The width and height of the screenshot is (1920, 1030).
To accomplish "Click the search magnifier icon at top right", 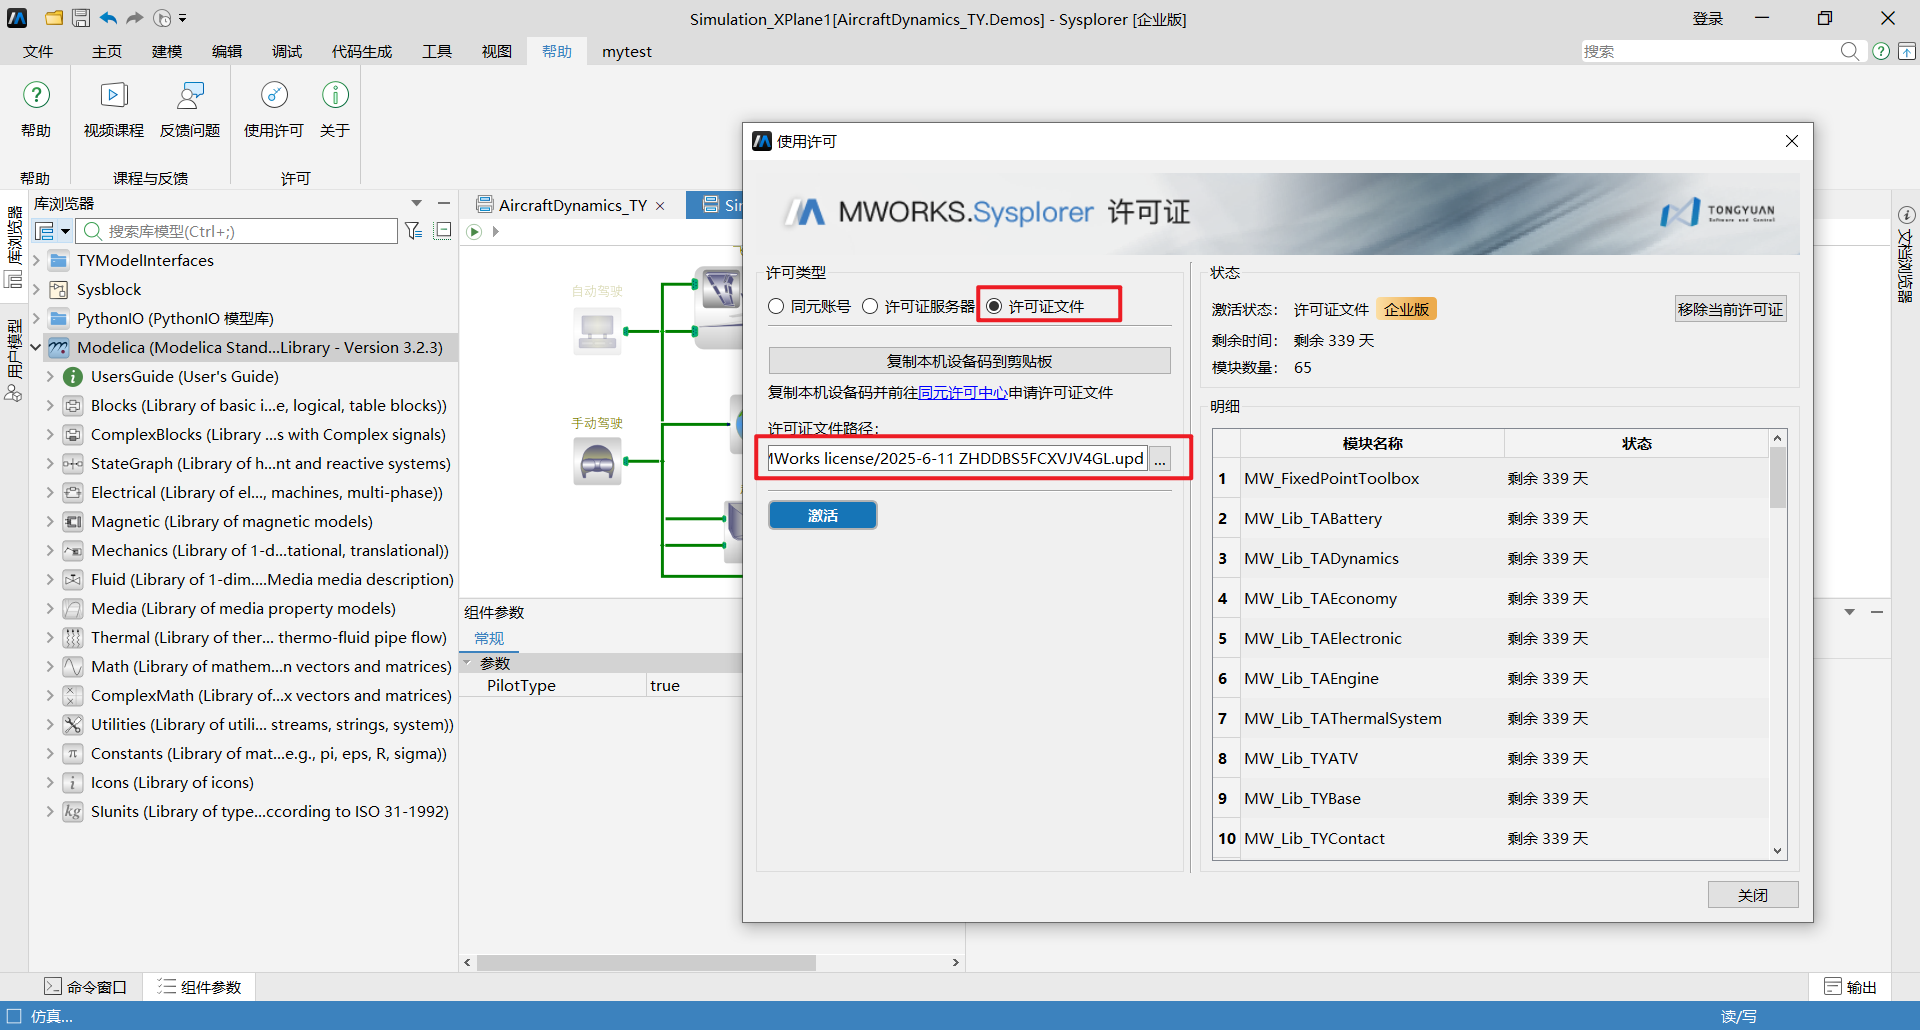I will click(1850, 51).
